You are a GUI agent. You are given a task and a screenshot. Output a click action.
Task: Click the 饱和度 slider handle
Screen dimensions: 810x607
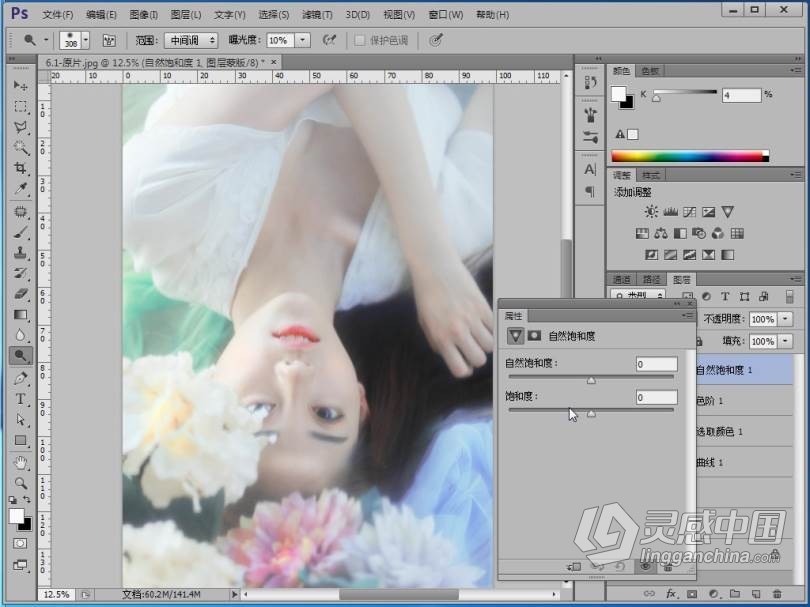(591, 414)
